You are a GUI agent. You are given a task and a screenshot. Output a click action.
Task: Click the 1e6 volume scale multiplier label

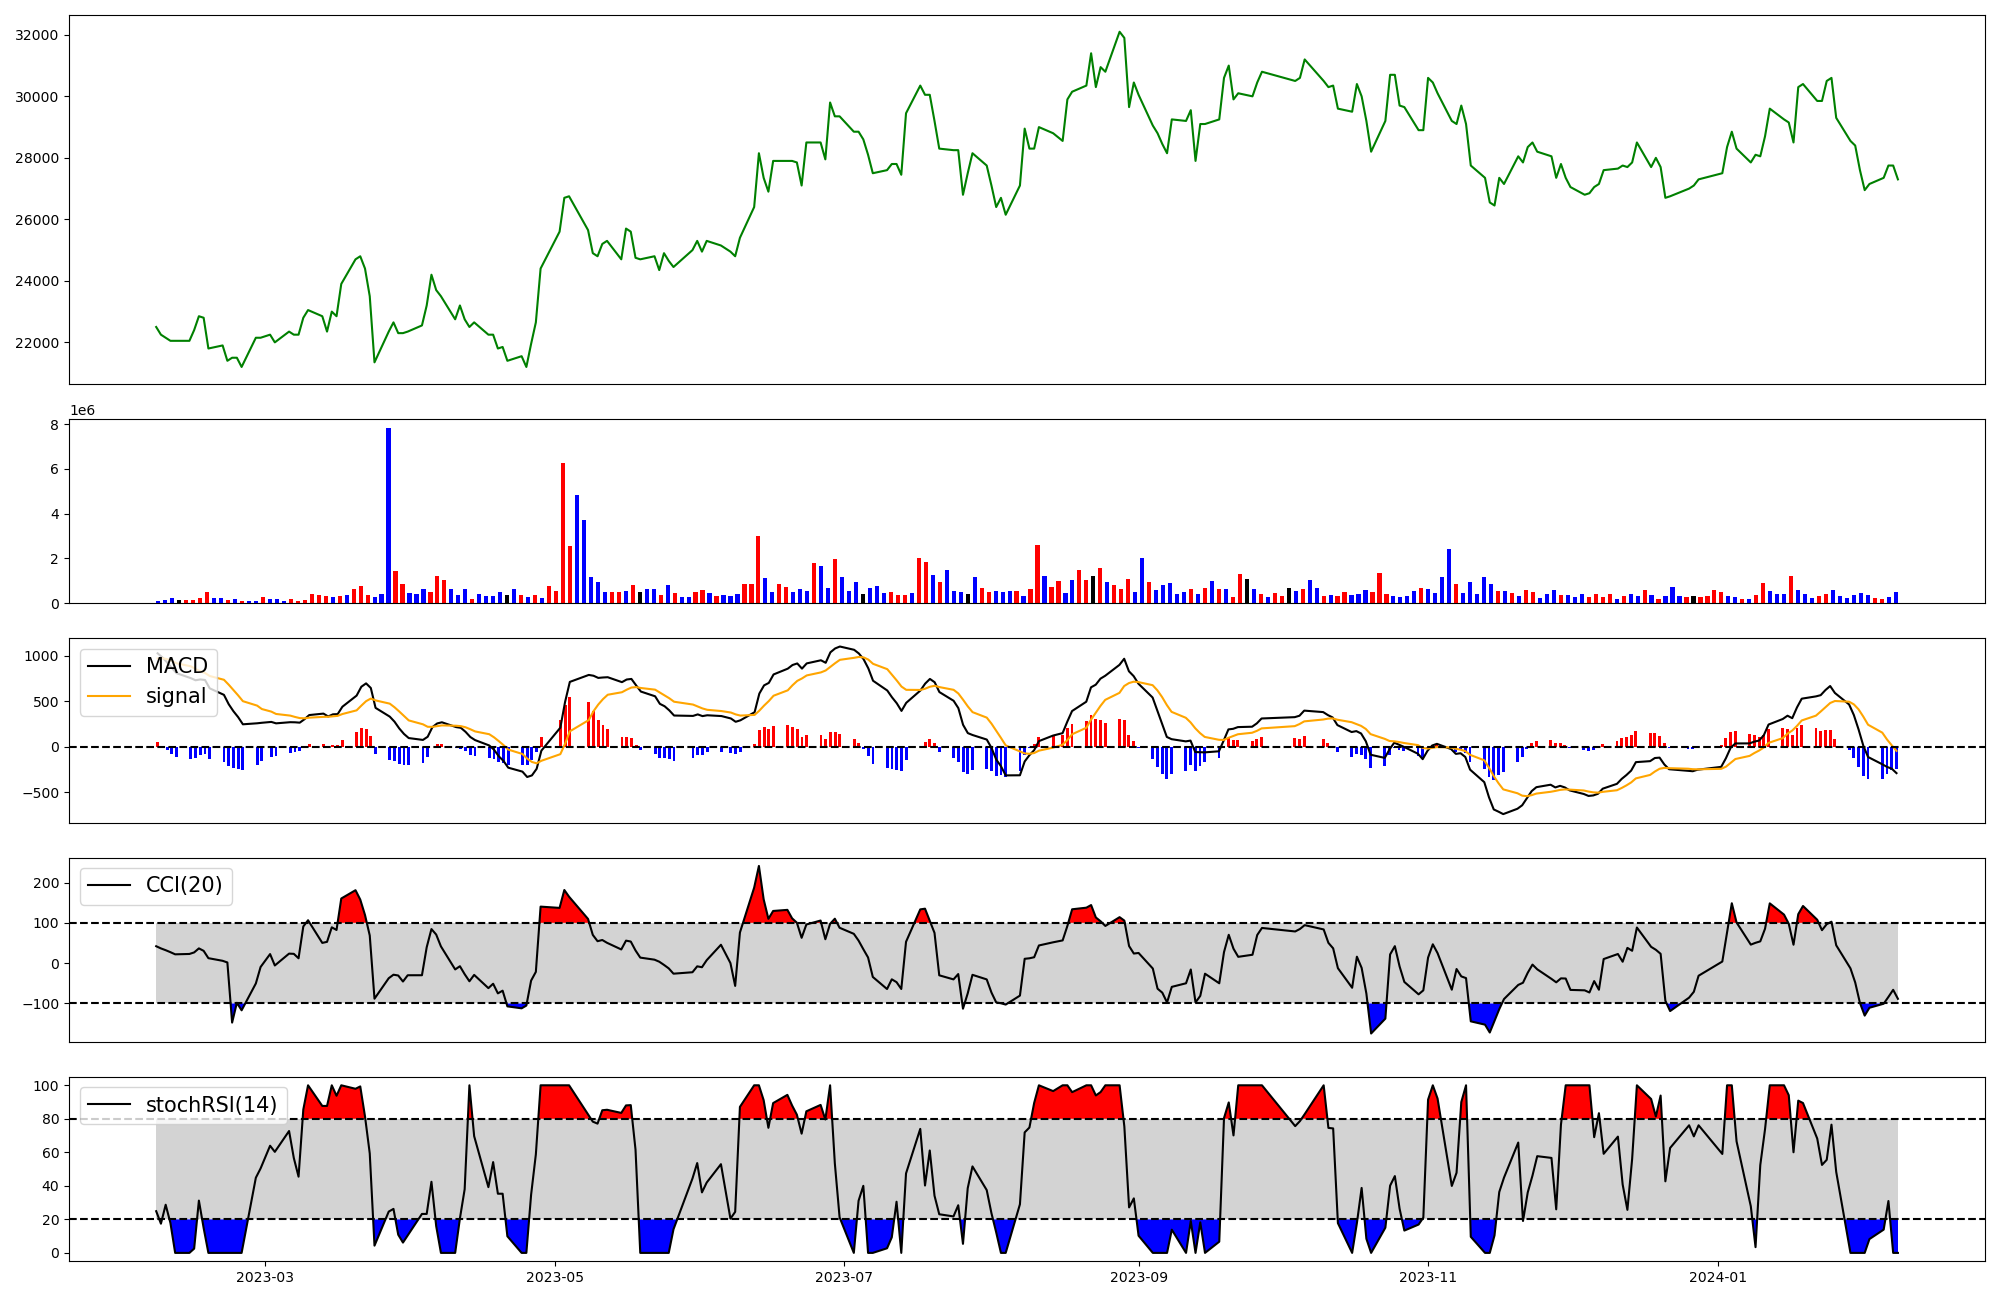click(82, 411)
